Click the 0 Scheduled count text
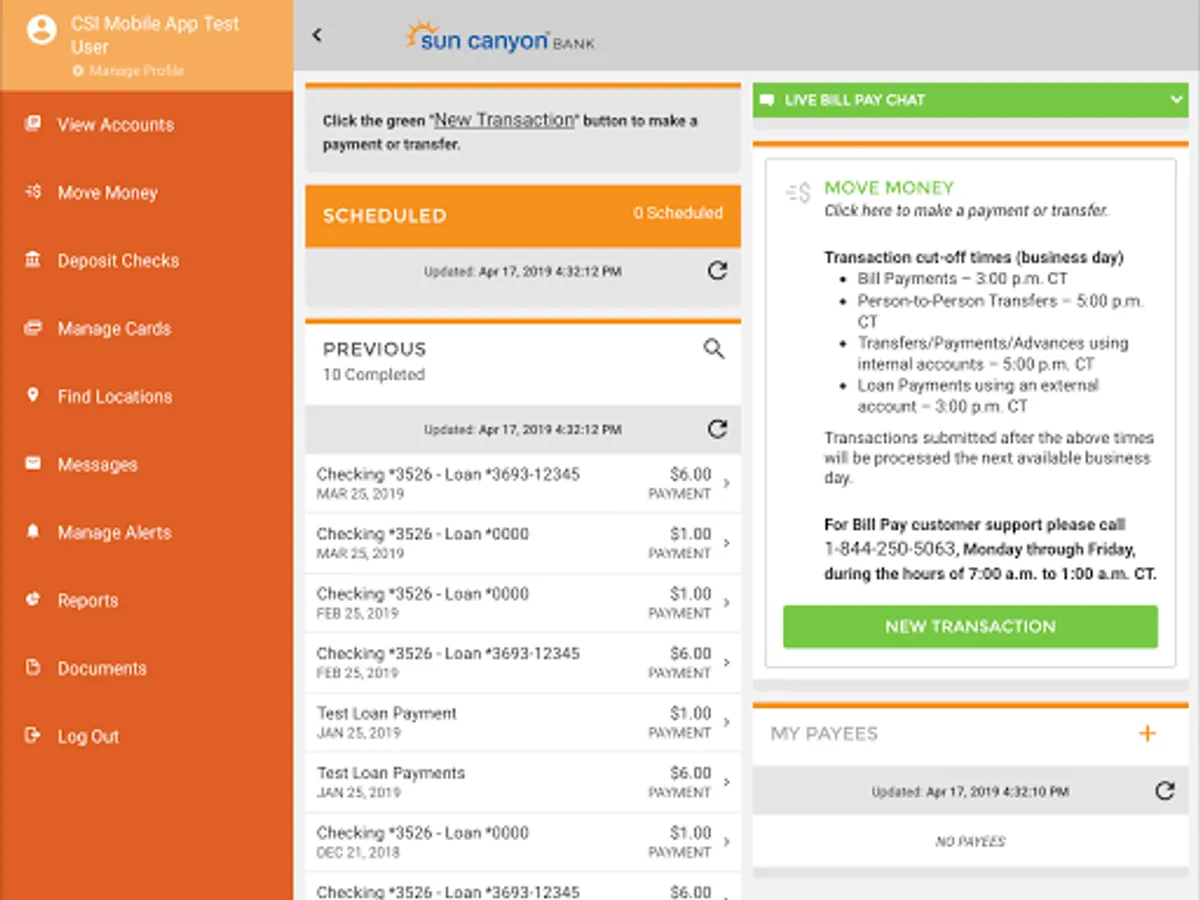Screen dimensions: 1200x900 (678, 213)
